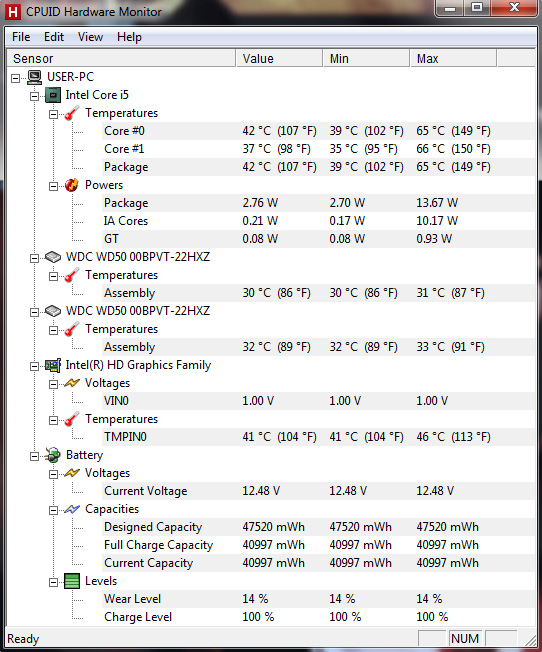Minimize the Hardware Monitor window
This screenshot has width=542, height=652.
(x=450, y=8)
